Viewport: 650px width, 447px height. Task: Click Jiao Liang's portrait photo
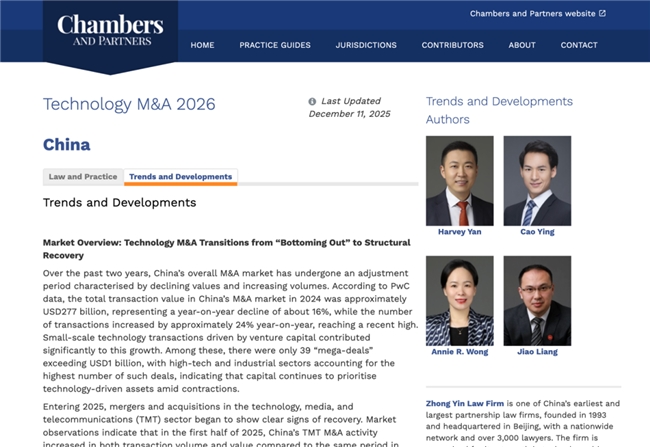click(537, 301)
